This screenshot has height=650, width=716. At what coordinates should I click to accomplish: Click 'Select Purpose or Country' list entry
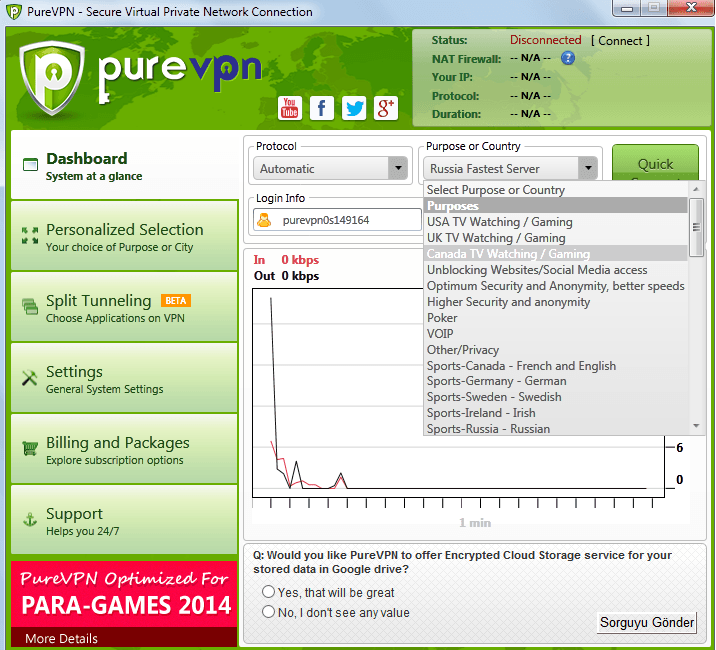point(556,190)
